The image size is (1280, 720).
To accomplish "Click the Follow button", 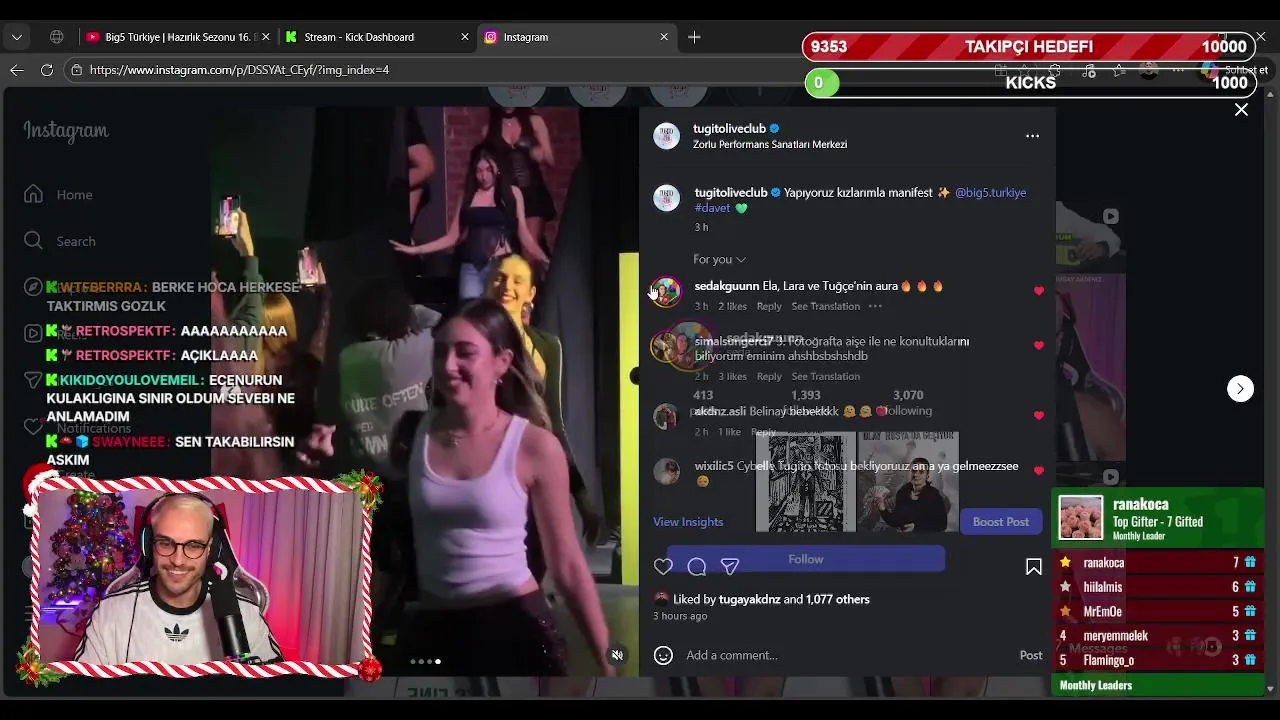I will pyautogui.click(x=806, y=560).
